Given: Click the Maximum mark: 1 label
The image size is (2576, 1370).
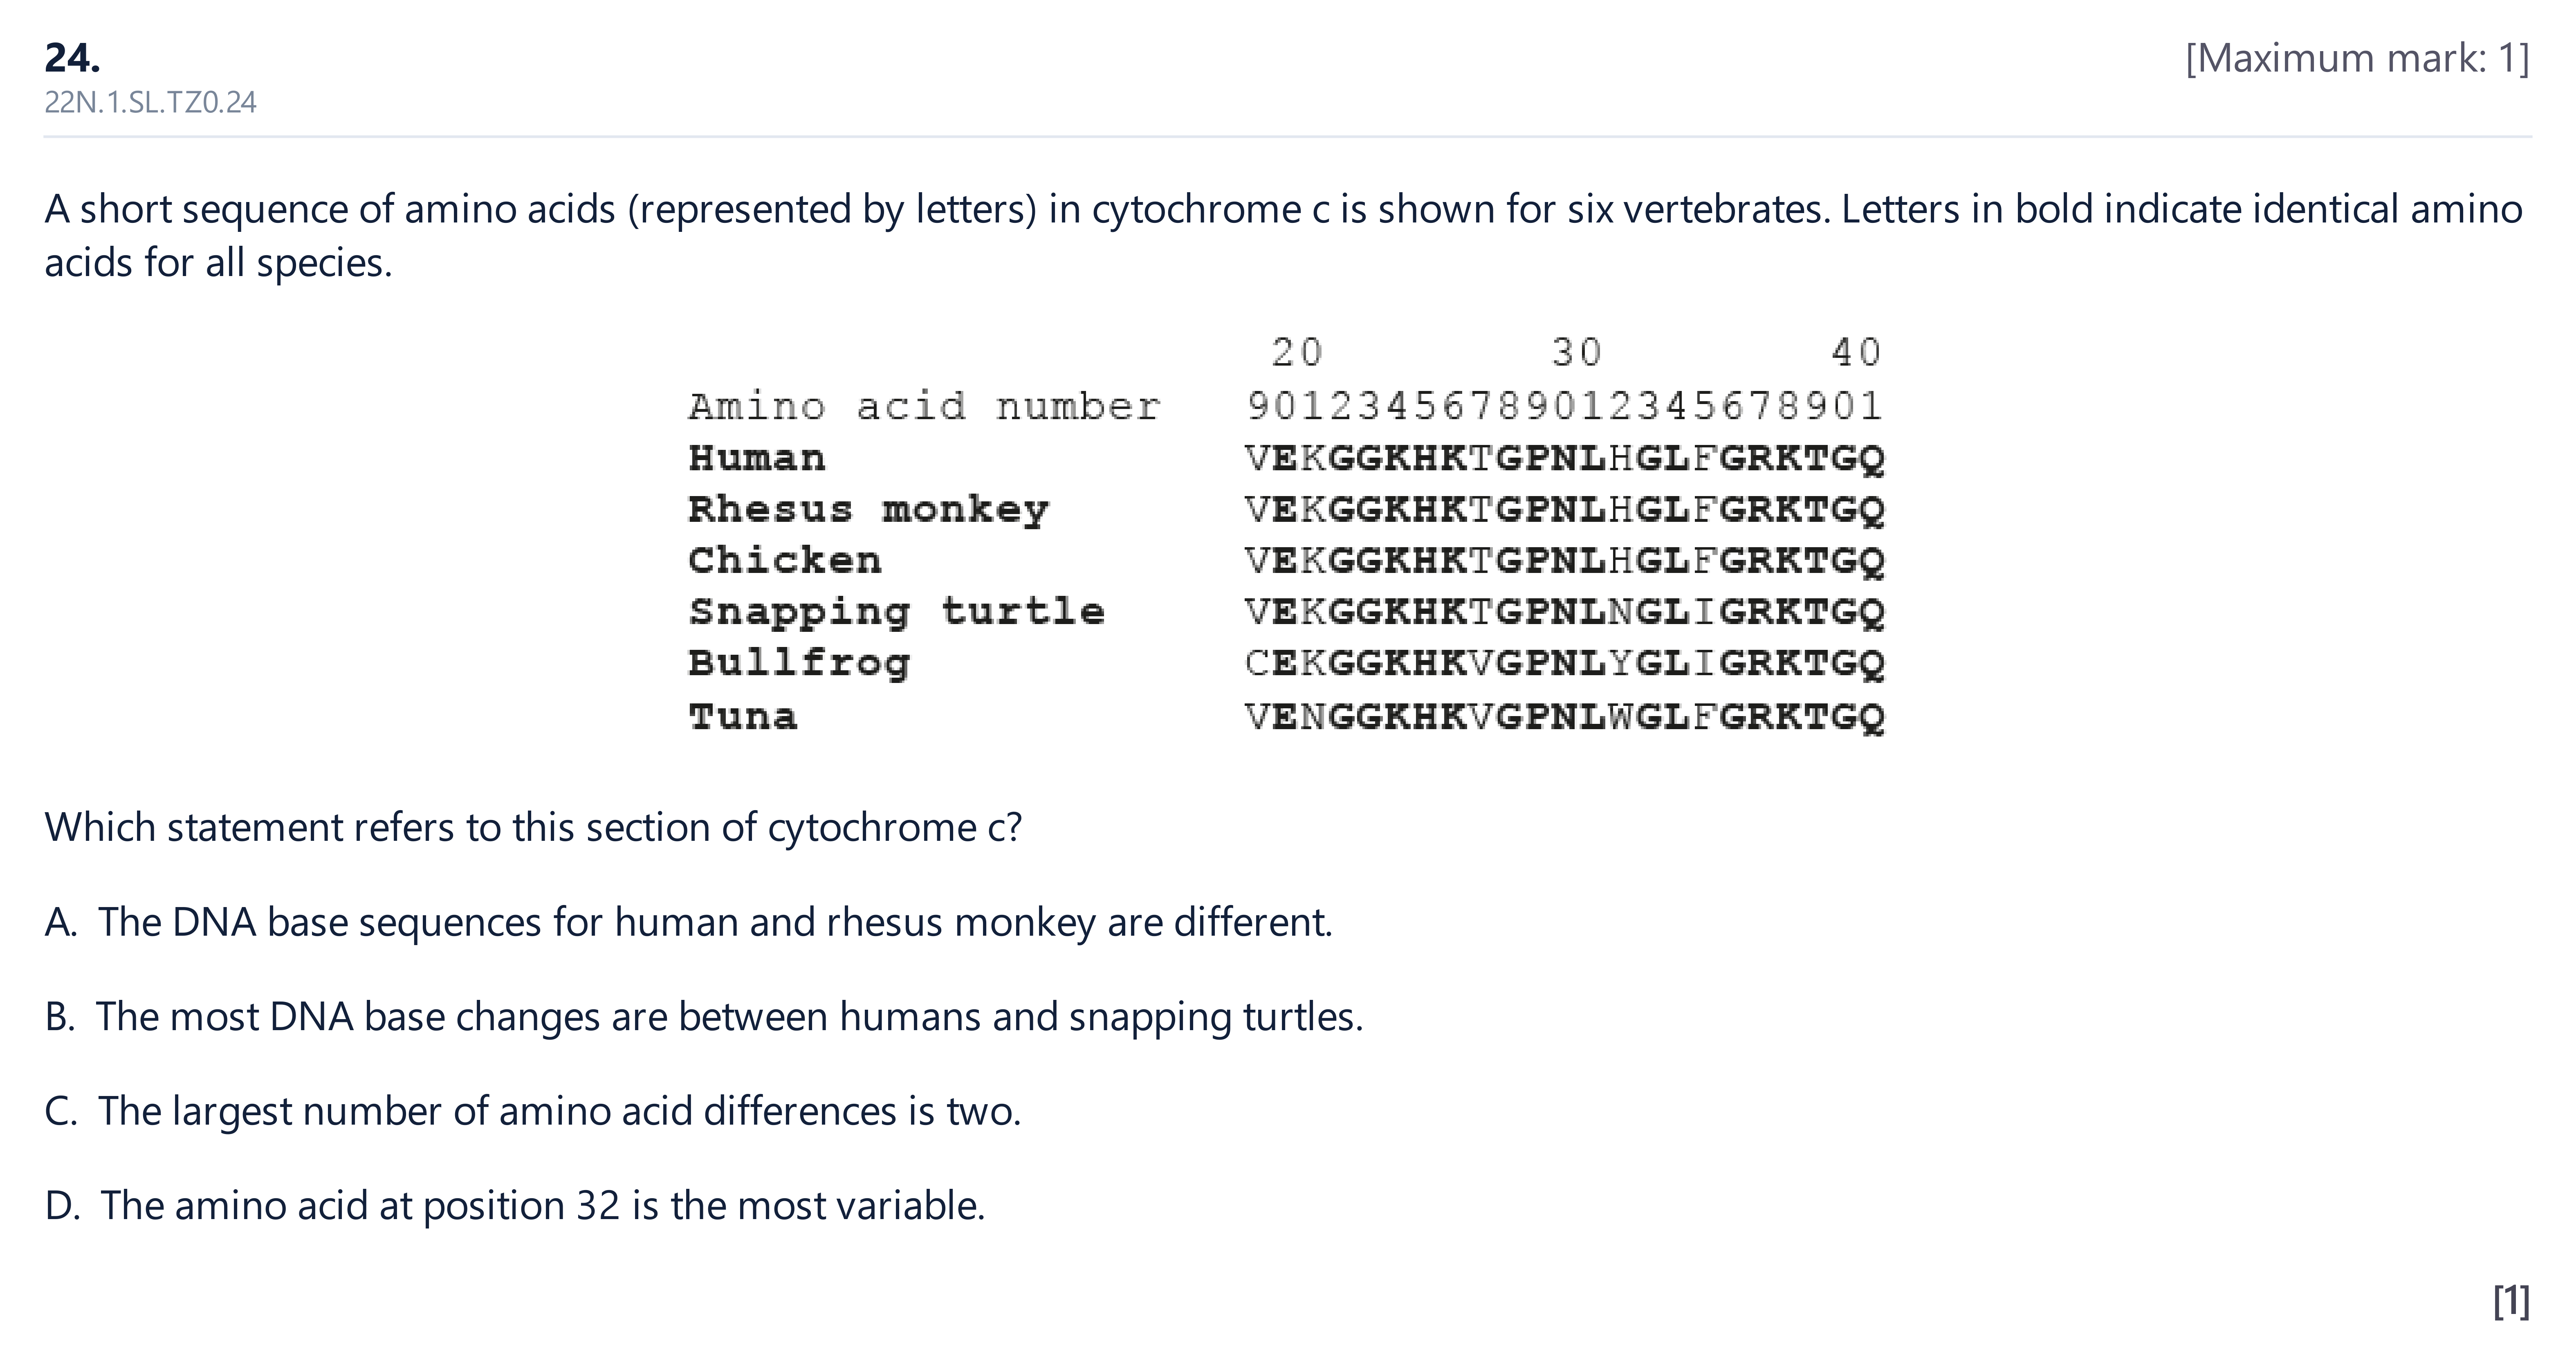Looking at the screenshot, I should point(2357,58).
